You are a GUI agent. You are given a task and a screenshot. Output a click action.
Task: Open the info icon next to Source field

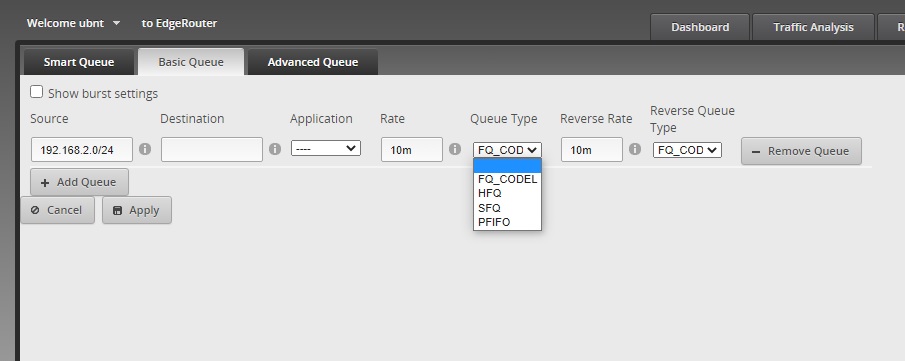pos(145,149)
